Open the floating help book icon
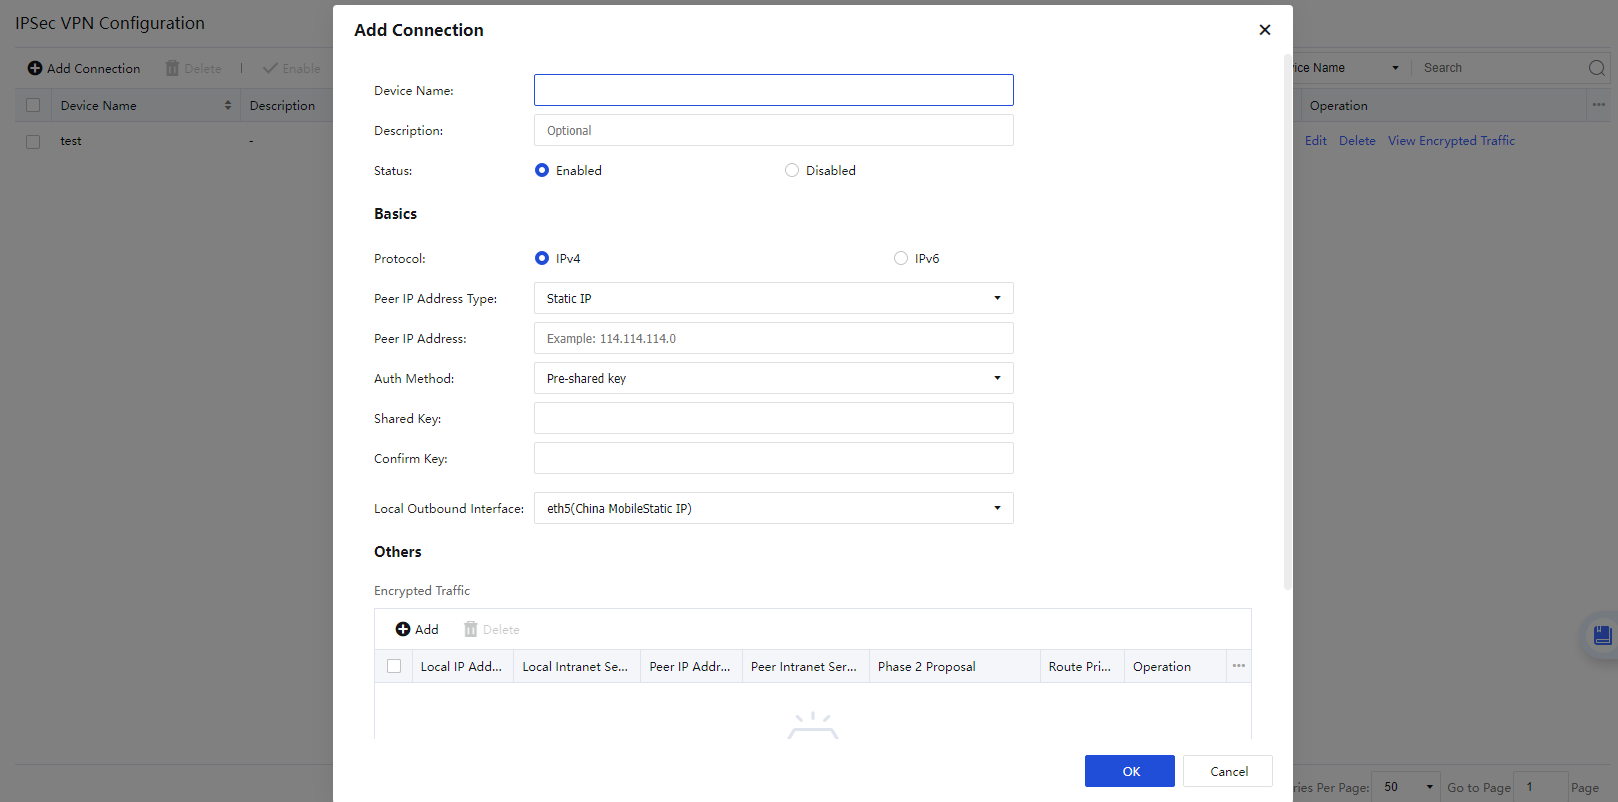 (1602, 635)
